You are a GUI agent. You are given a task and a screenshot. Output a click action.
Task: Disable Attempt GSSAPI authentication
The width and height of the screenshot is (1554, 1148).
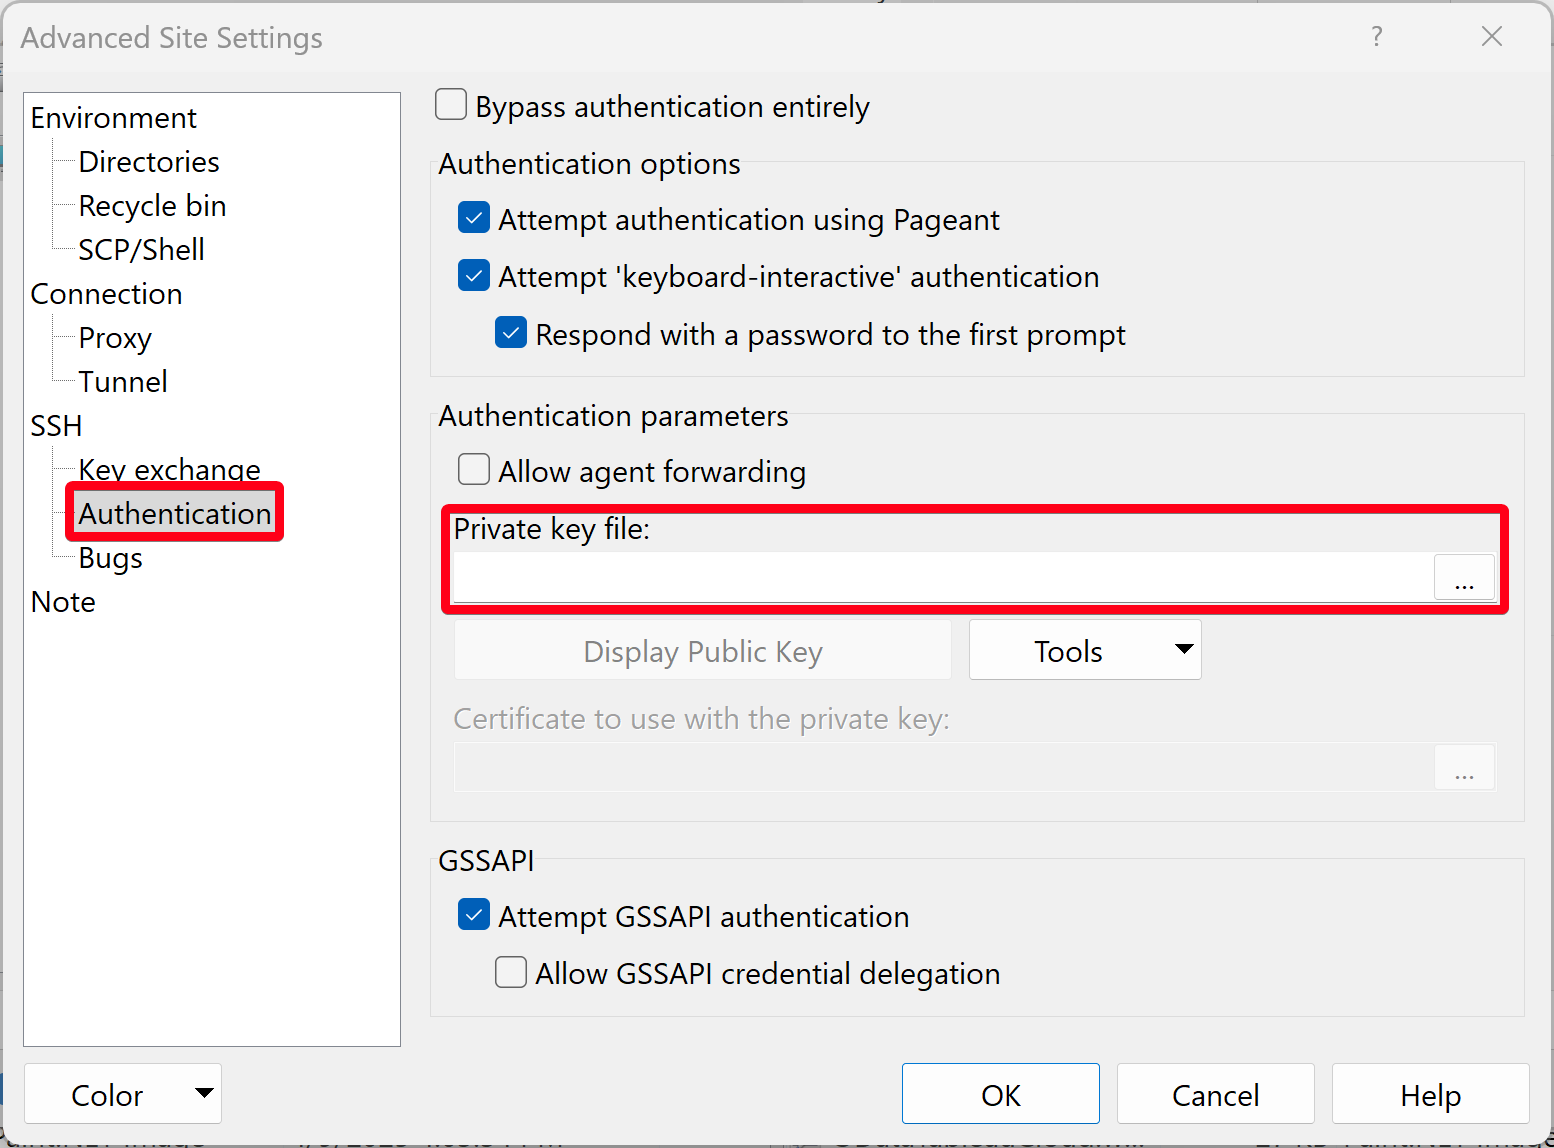point(473,914)
